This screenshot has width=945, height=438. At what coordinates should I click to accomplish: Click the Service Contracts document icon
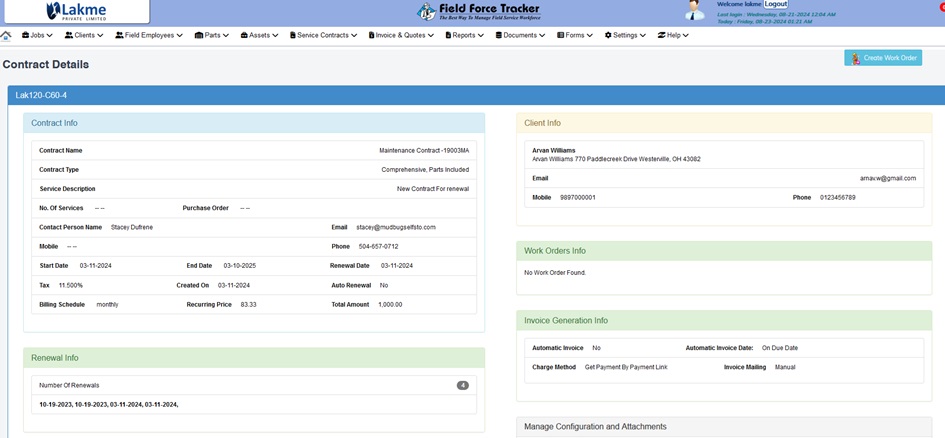[x=292, y=36]
